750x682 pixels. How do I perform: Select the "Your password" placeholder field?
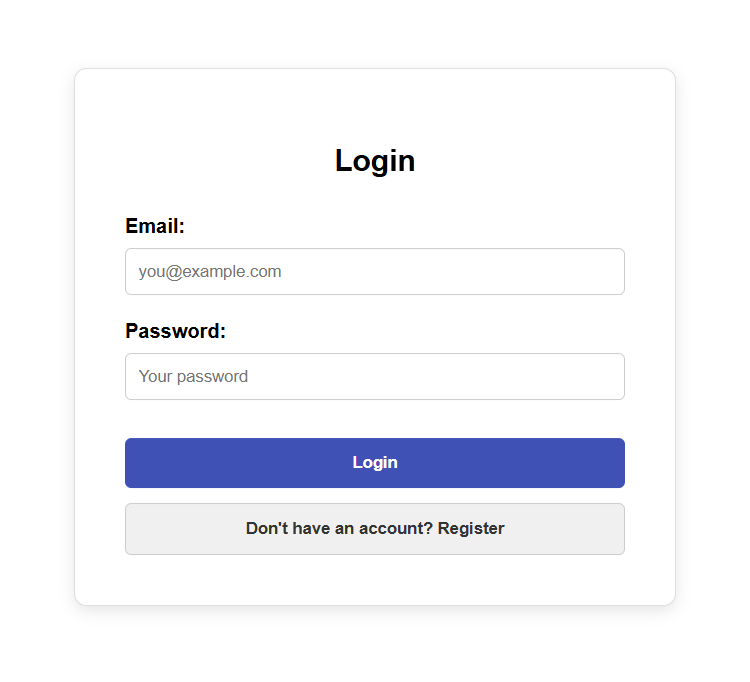pyautogui.click(x=374, y=377)
